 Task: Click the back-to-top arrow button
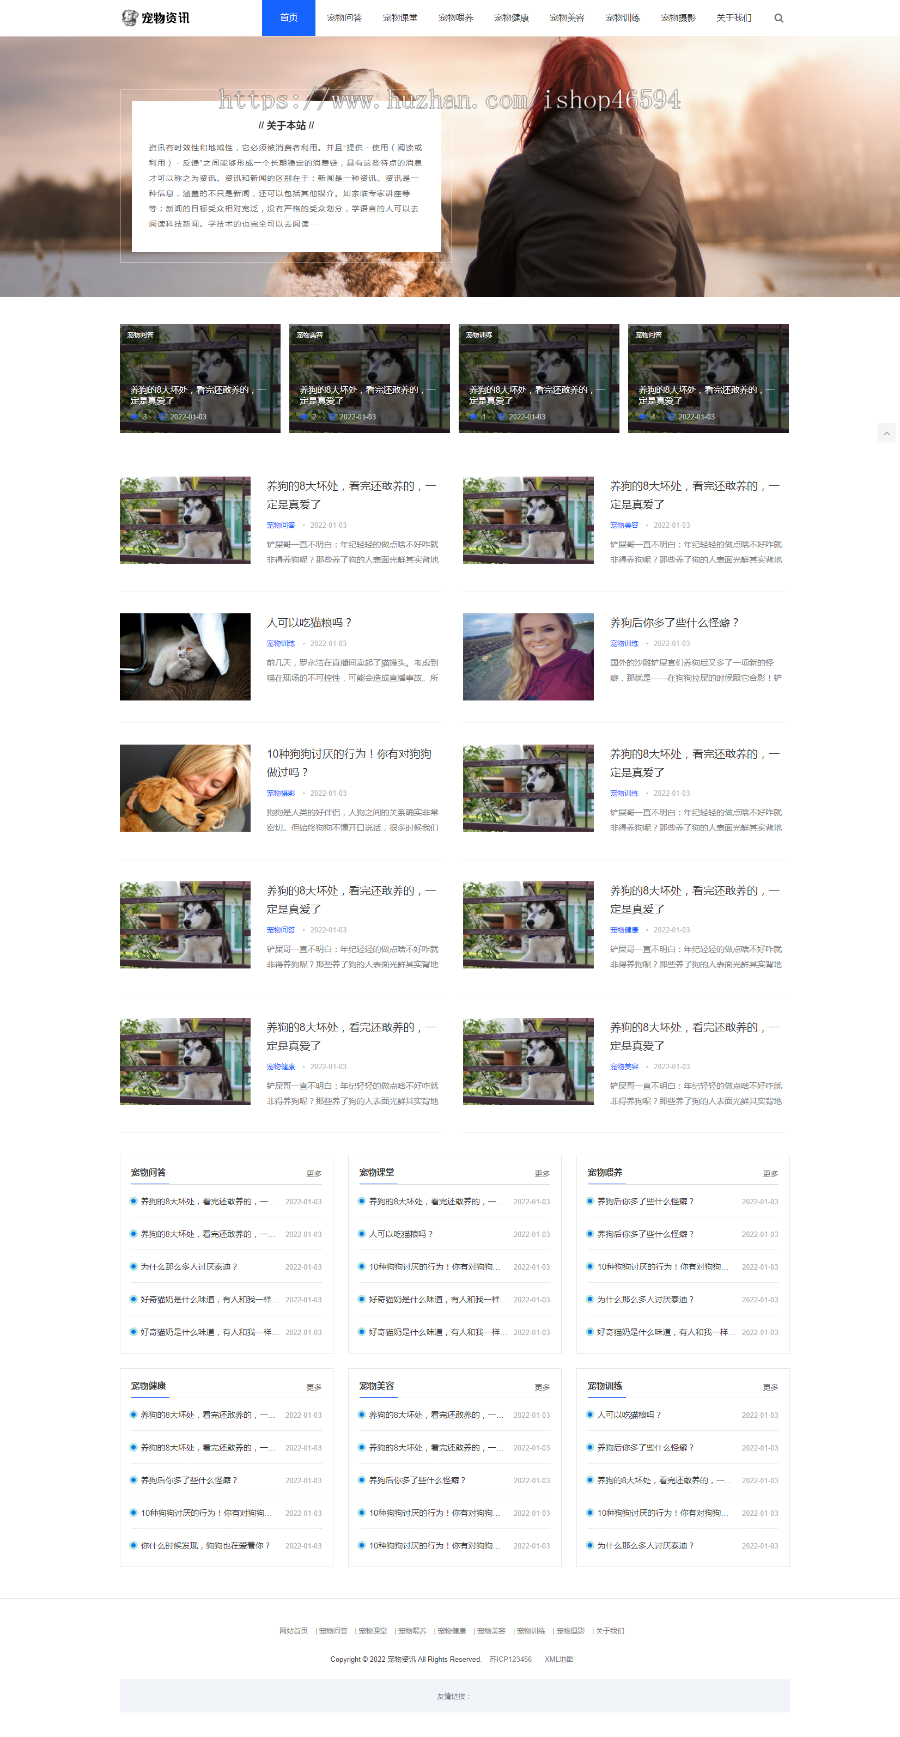coord(886,433)
